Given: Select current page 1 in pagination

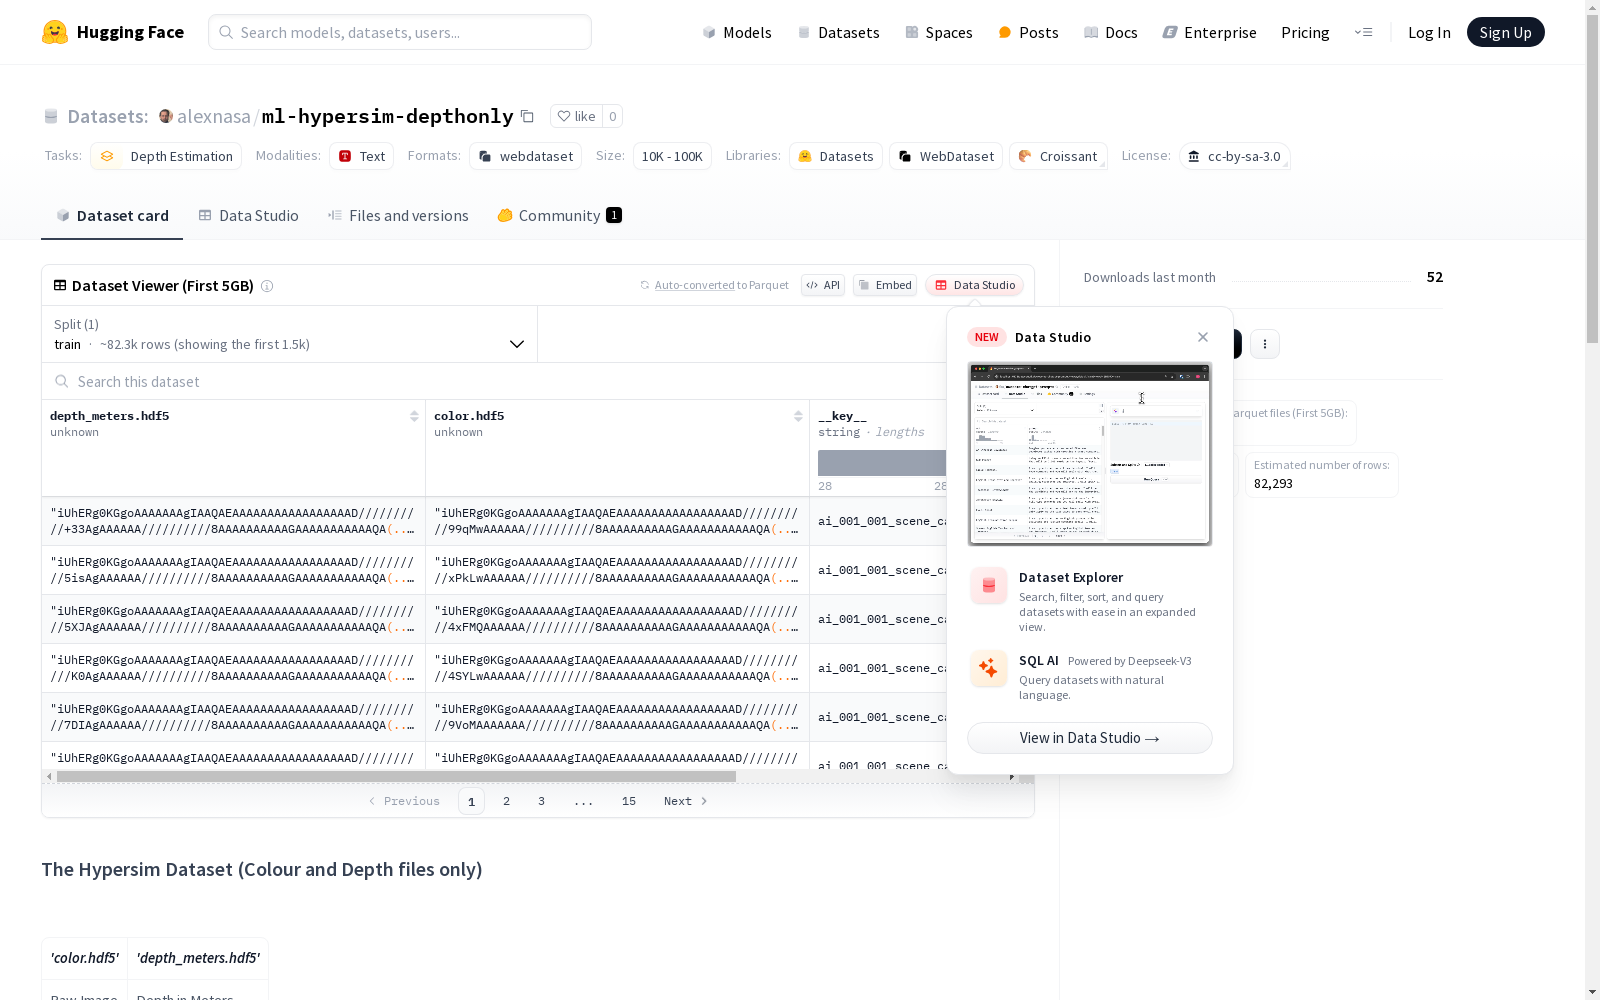Looking at the screenshot, I should [472, 801].
